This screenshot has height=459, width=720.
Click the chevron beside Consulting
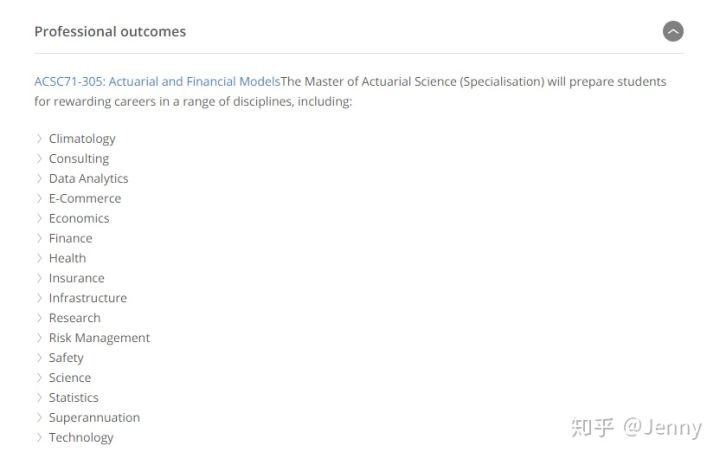[x=39, y=158]
